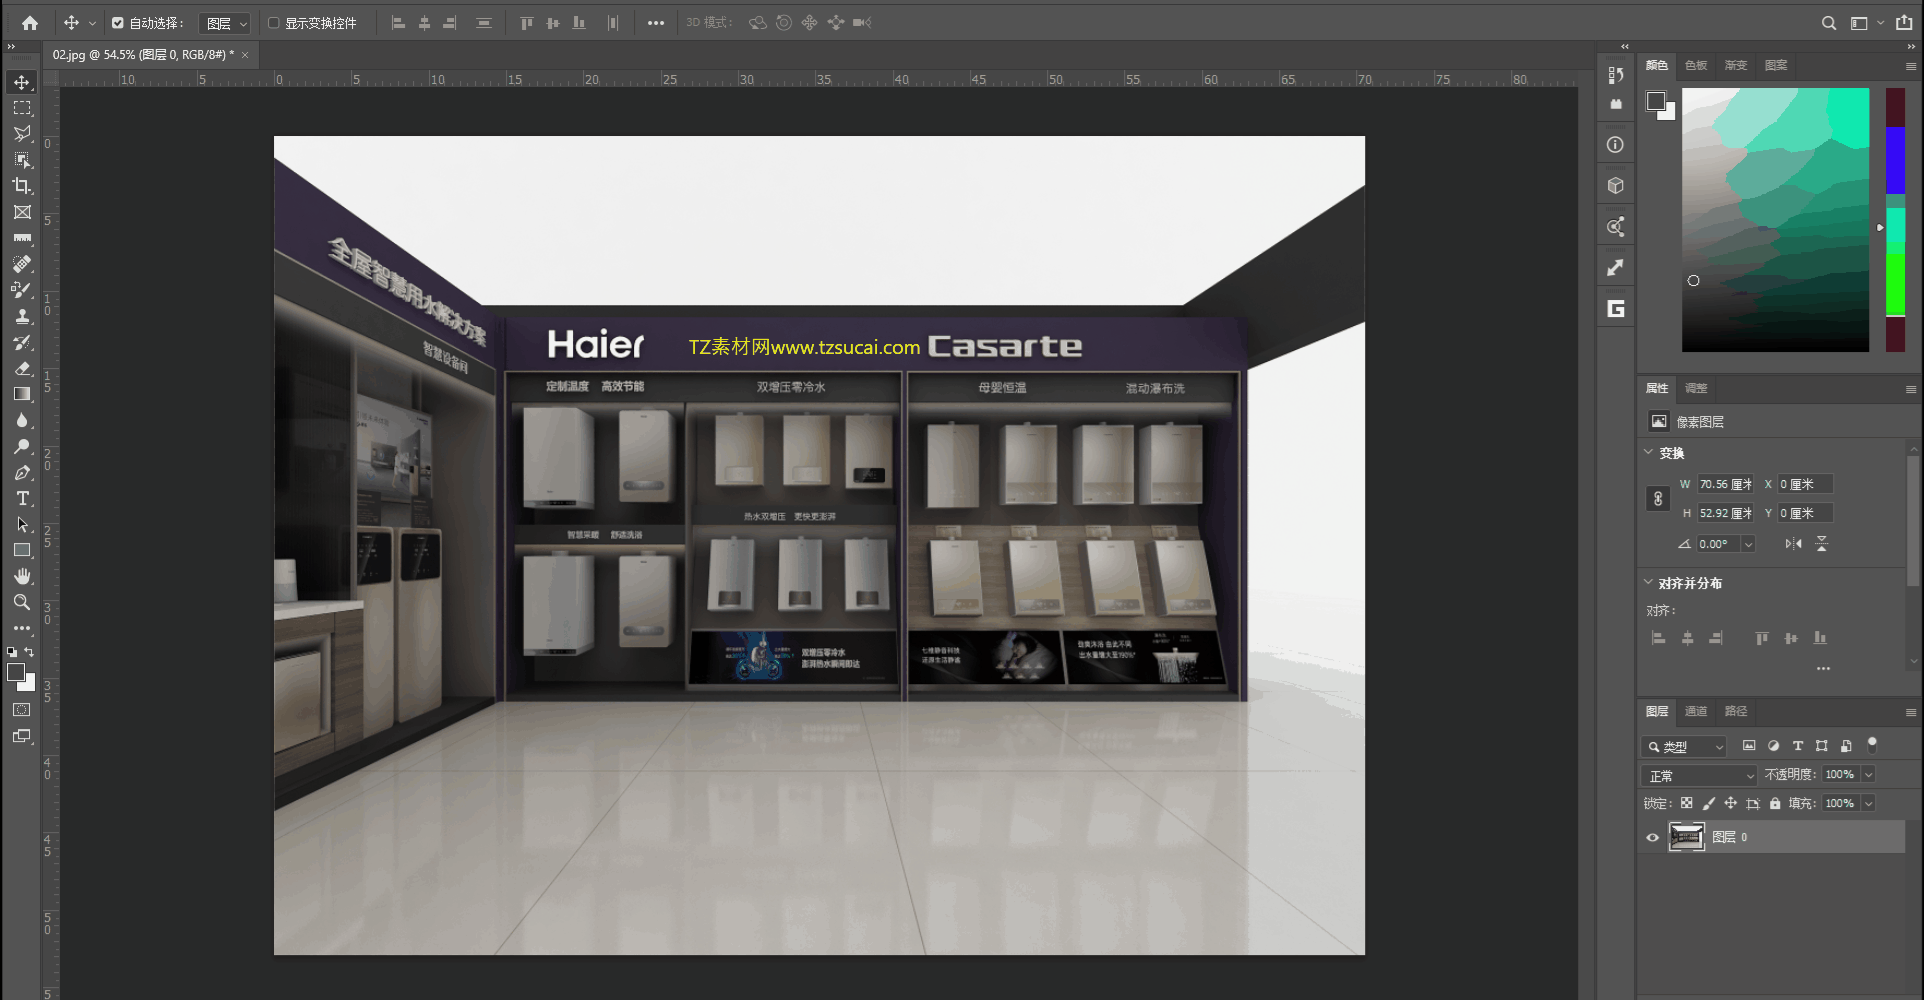The height and width of the screenshot is (1000, 1924).
Task: Enable the 显示变换控件 checkbox
Action: click(x=273, y=23)
